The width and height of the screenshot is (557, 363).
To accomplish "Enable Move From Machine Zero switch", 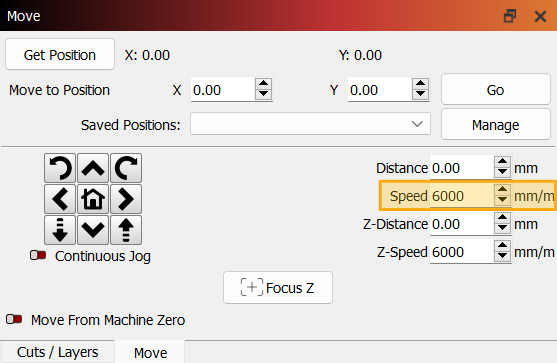I will pos(14,319).
